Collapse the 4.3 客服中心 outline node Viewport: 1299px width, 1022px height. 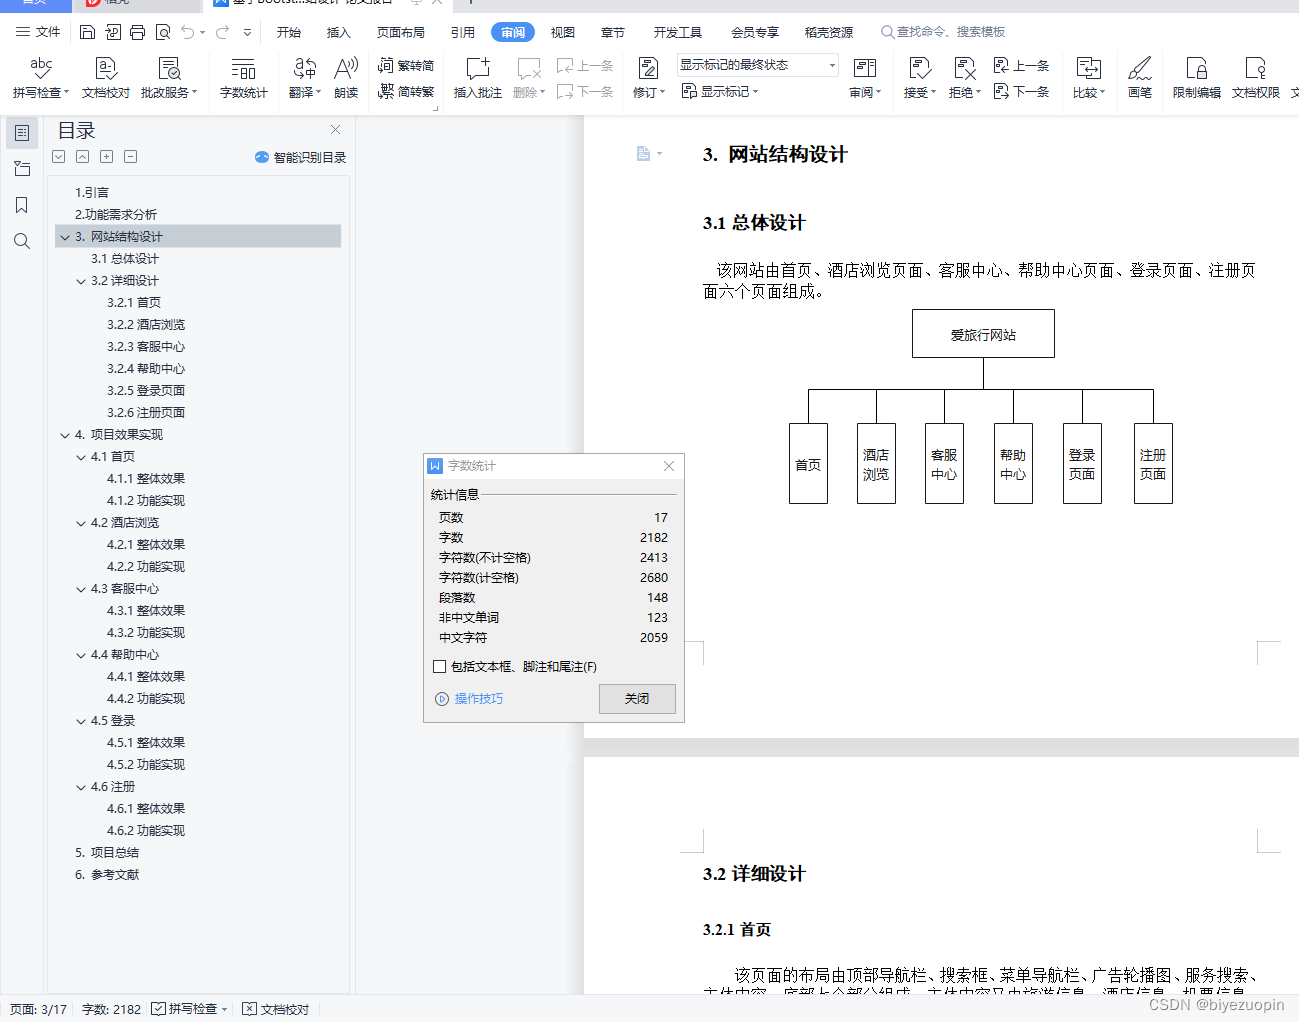[x=81, y=589]
